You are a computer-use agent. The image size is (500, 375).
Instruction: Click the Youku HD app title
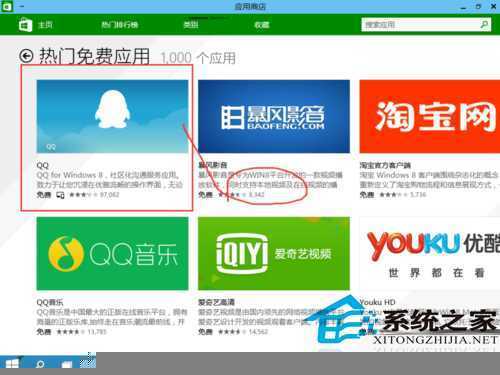coord(377,302)
